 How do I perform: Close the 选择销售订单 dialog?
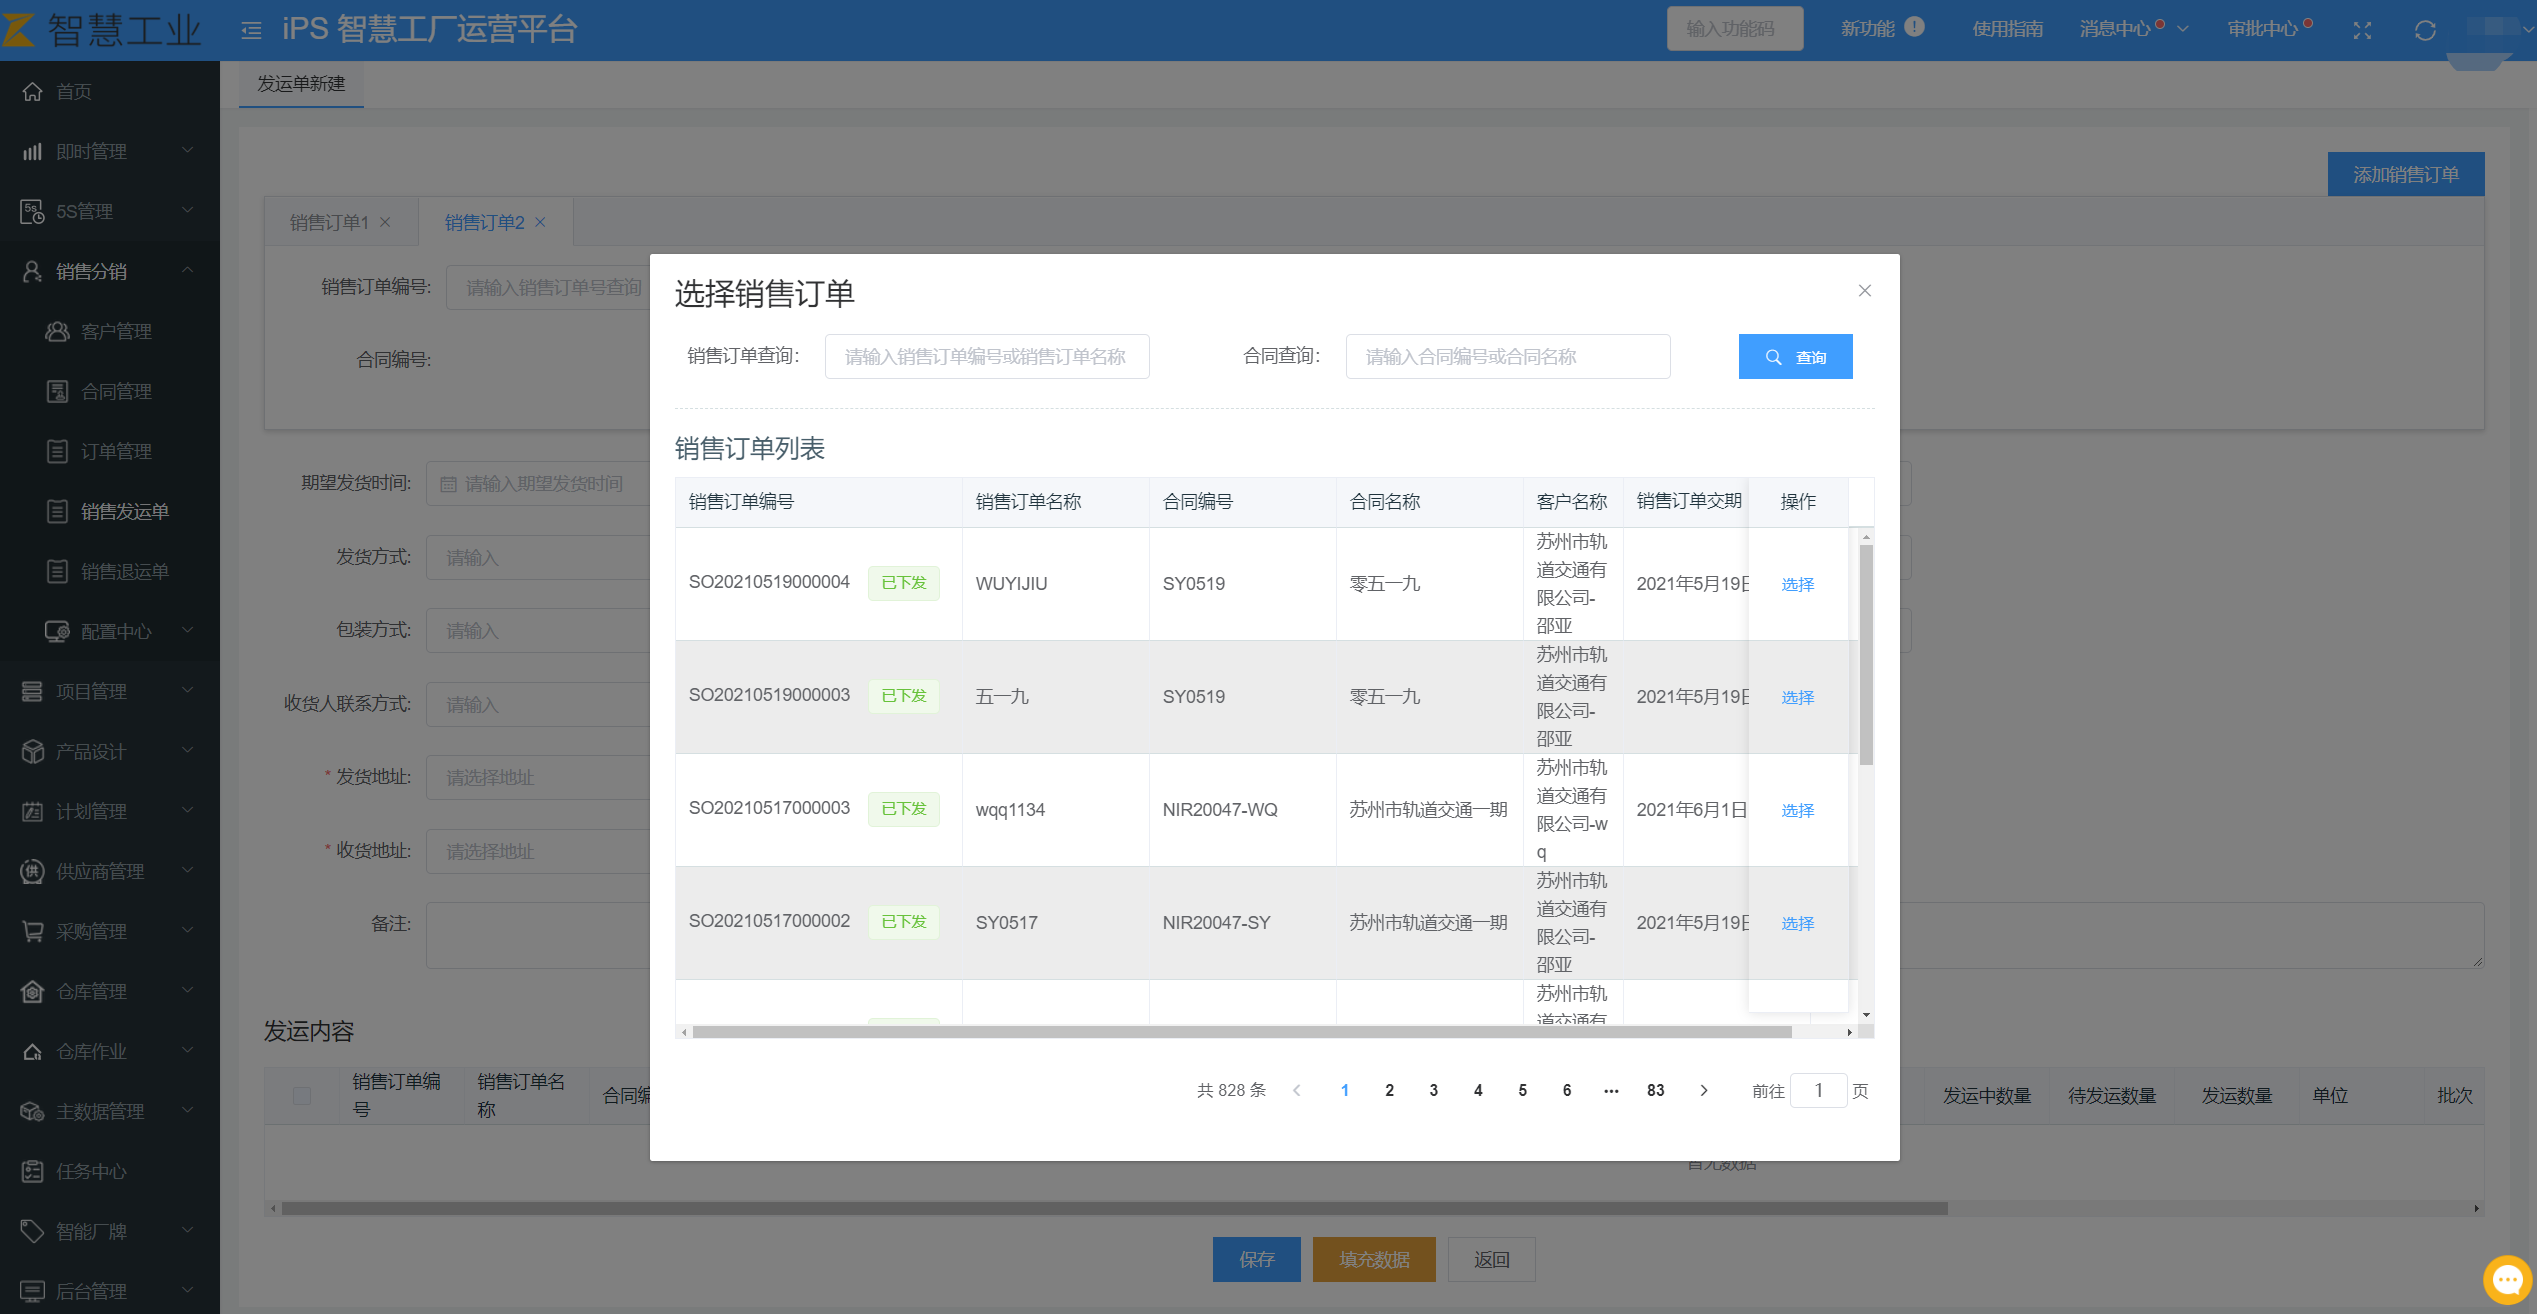click(x=1864, y=291)
